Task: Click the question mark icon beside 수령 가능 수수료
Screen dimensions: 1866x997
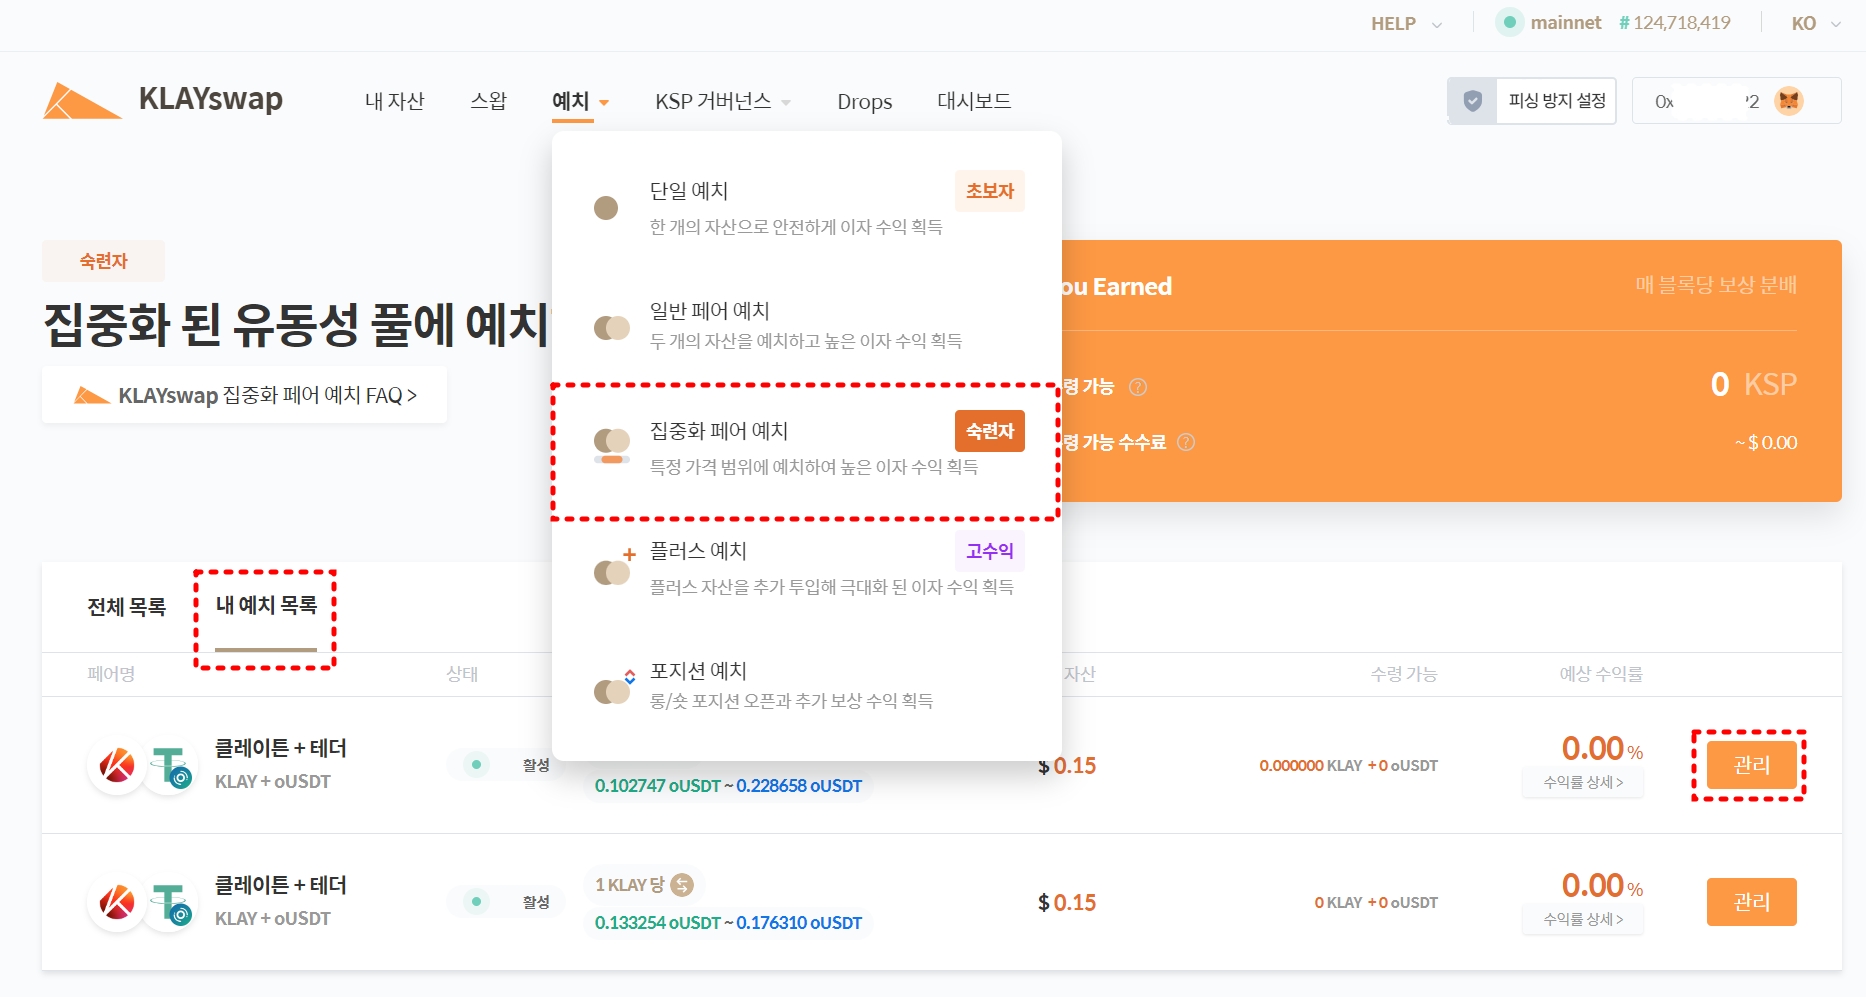Action: pos(1186,442)
